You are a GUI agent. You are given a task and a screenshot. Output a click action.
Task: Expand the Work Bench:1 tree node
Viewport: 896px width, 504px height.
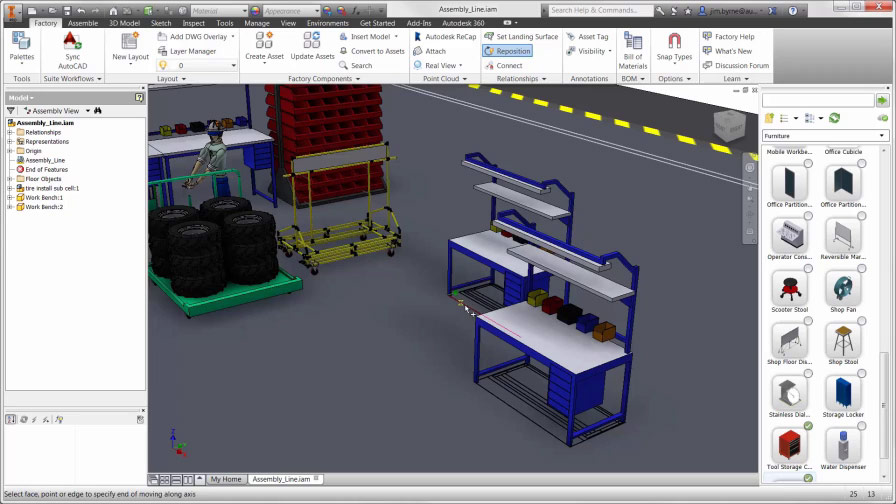click(x=10, y=198)
